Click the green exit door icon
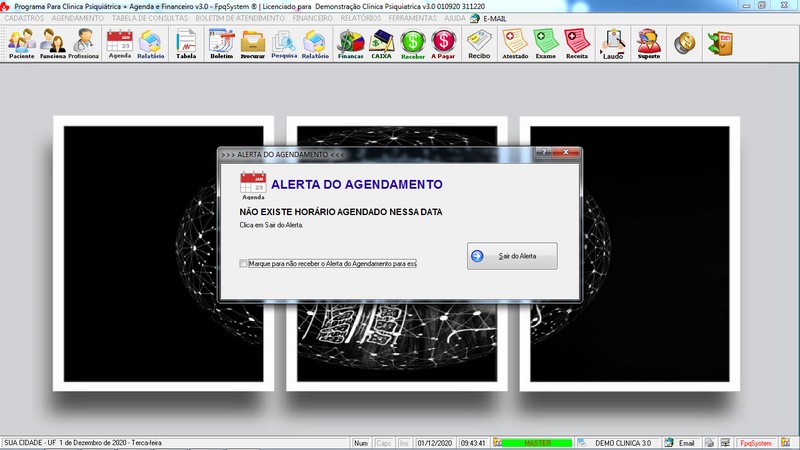The width and height of the screenshot is (800, 450). tap(720, 43)
